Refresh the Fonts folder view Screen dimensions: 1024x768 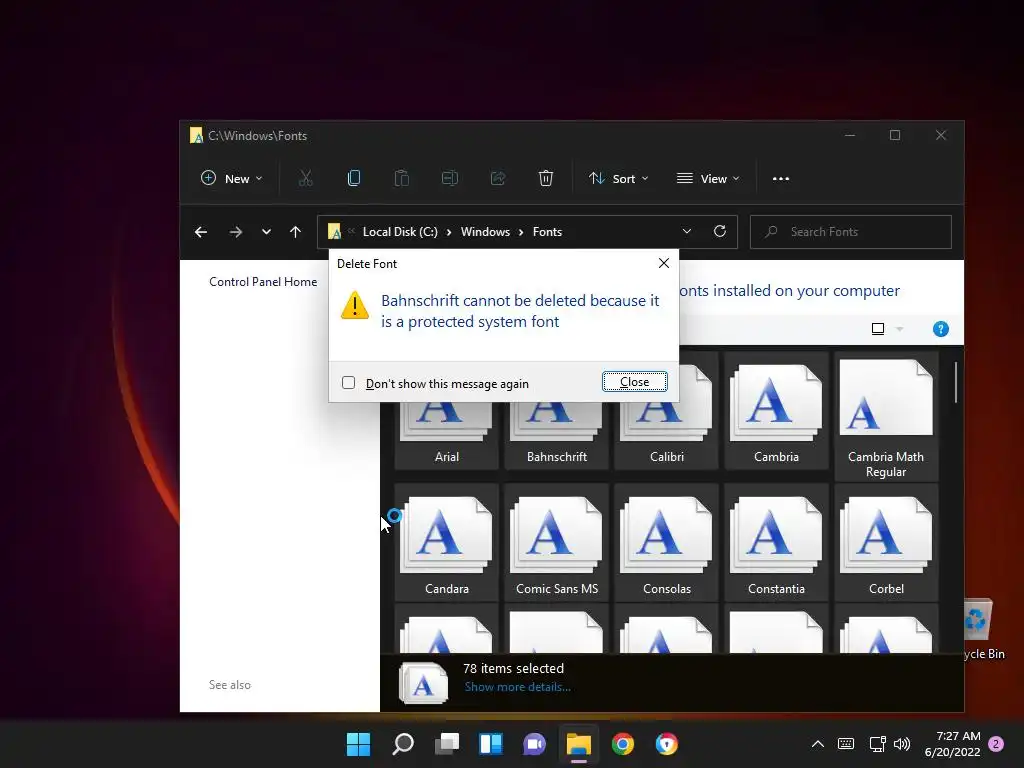tap(720, 231)
